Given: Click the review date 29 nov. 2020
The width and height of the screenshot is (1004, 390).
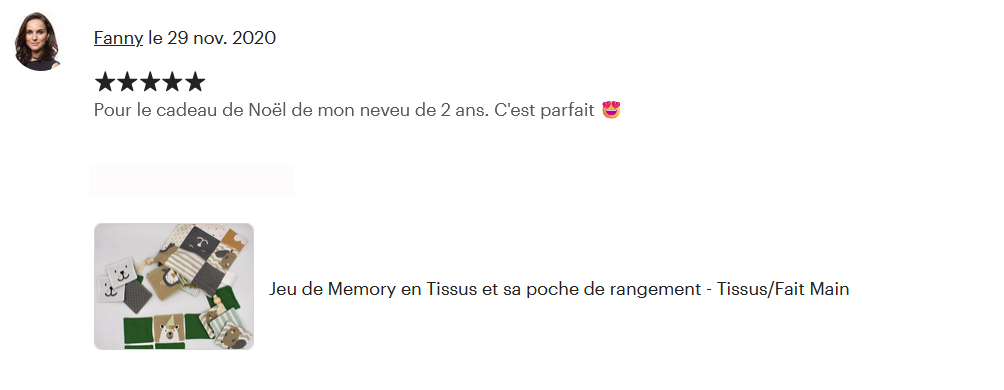Looking at the screenshot, I should [x=222, y=38].
